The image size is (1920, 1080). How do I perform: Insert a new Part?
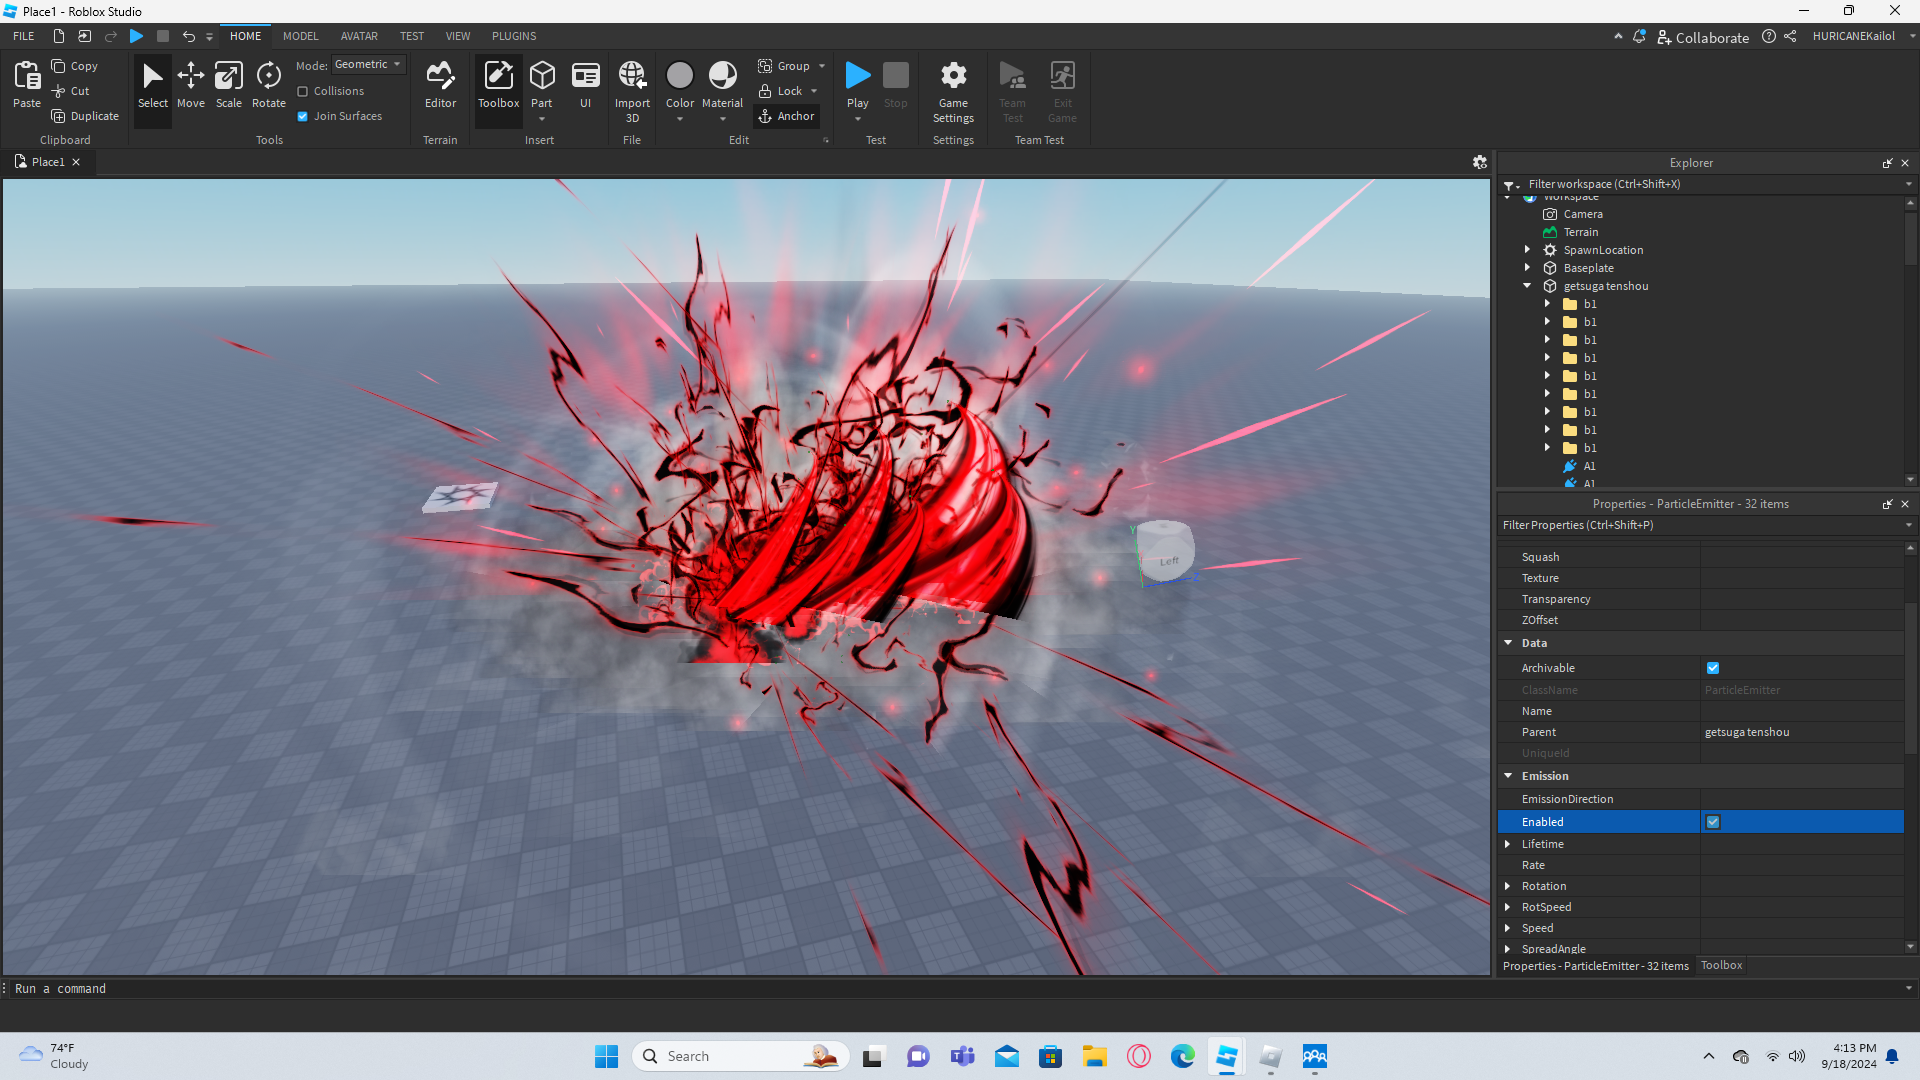point(542,77)
